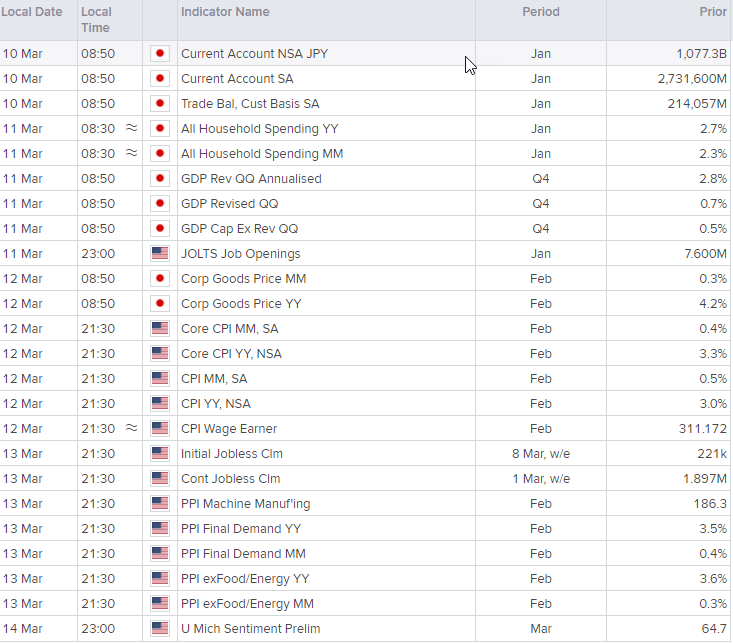This screenshot has width=733, height=643.
Task: Select CPI MM, SA indicator name
Action: point(214,379)
